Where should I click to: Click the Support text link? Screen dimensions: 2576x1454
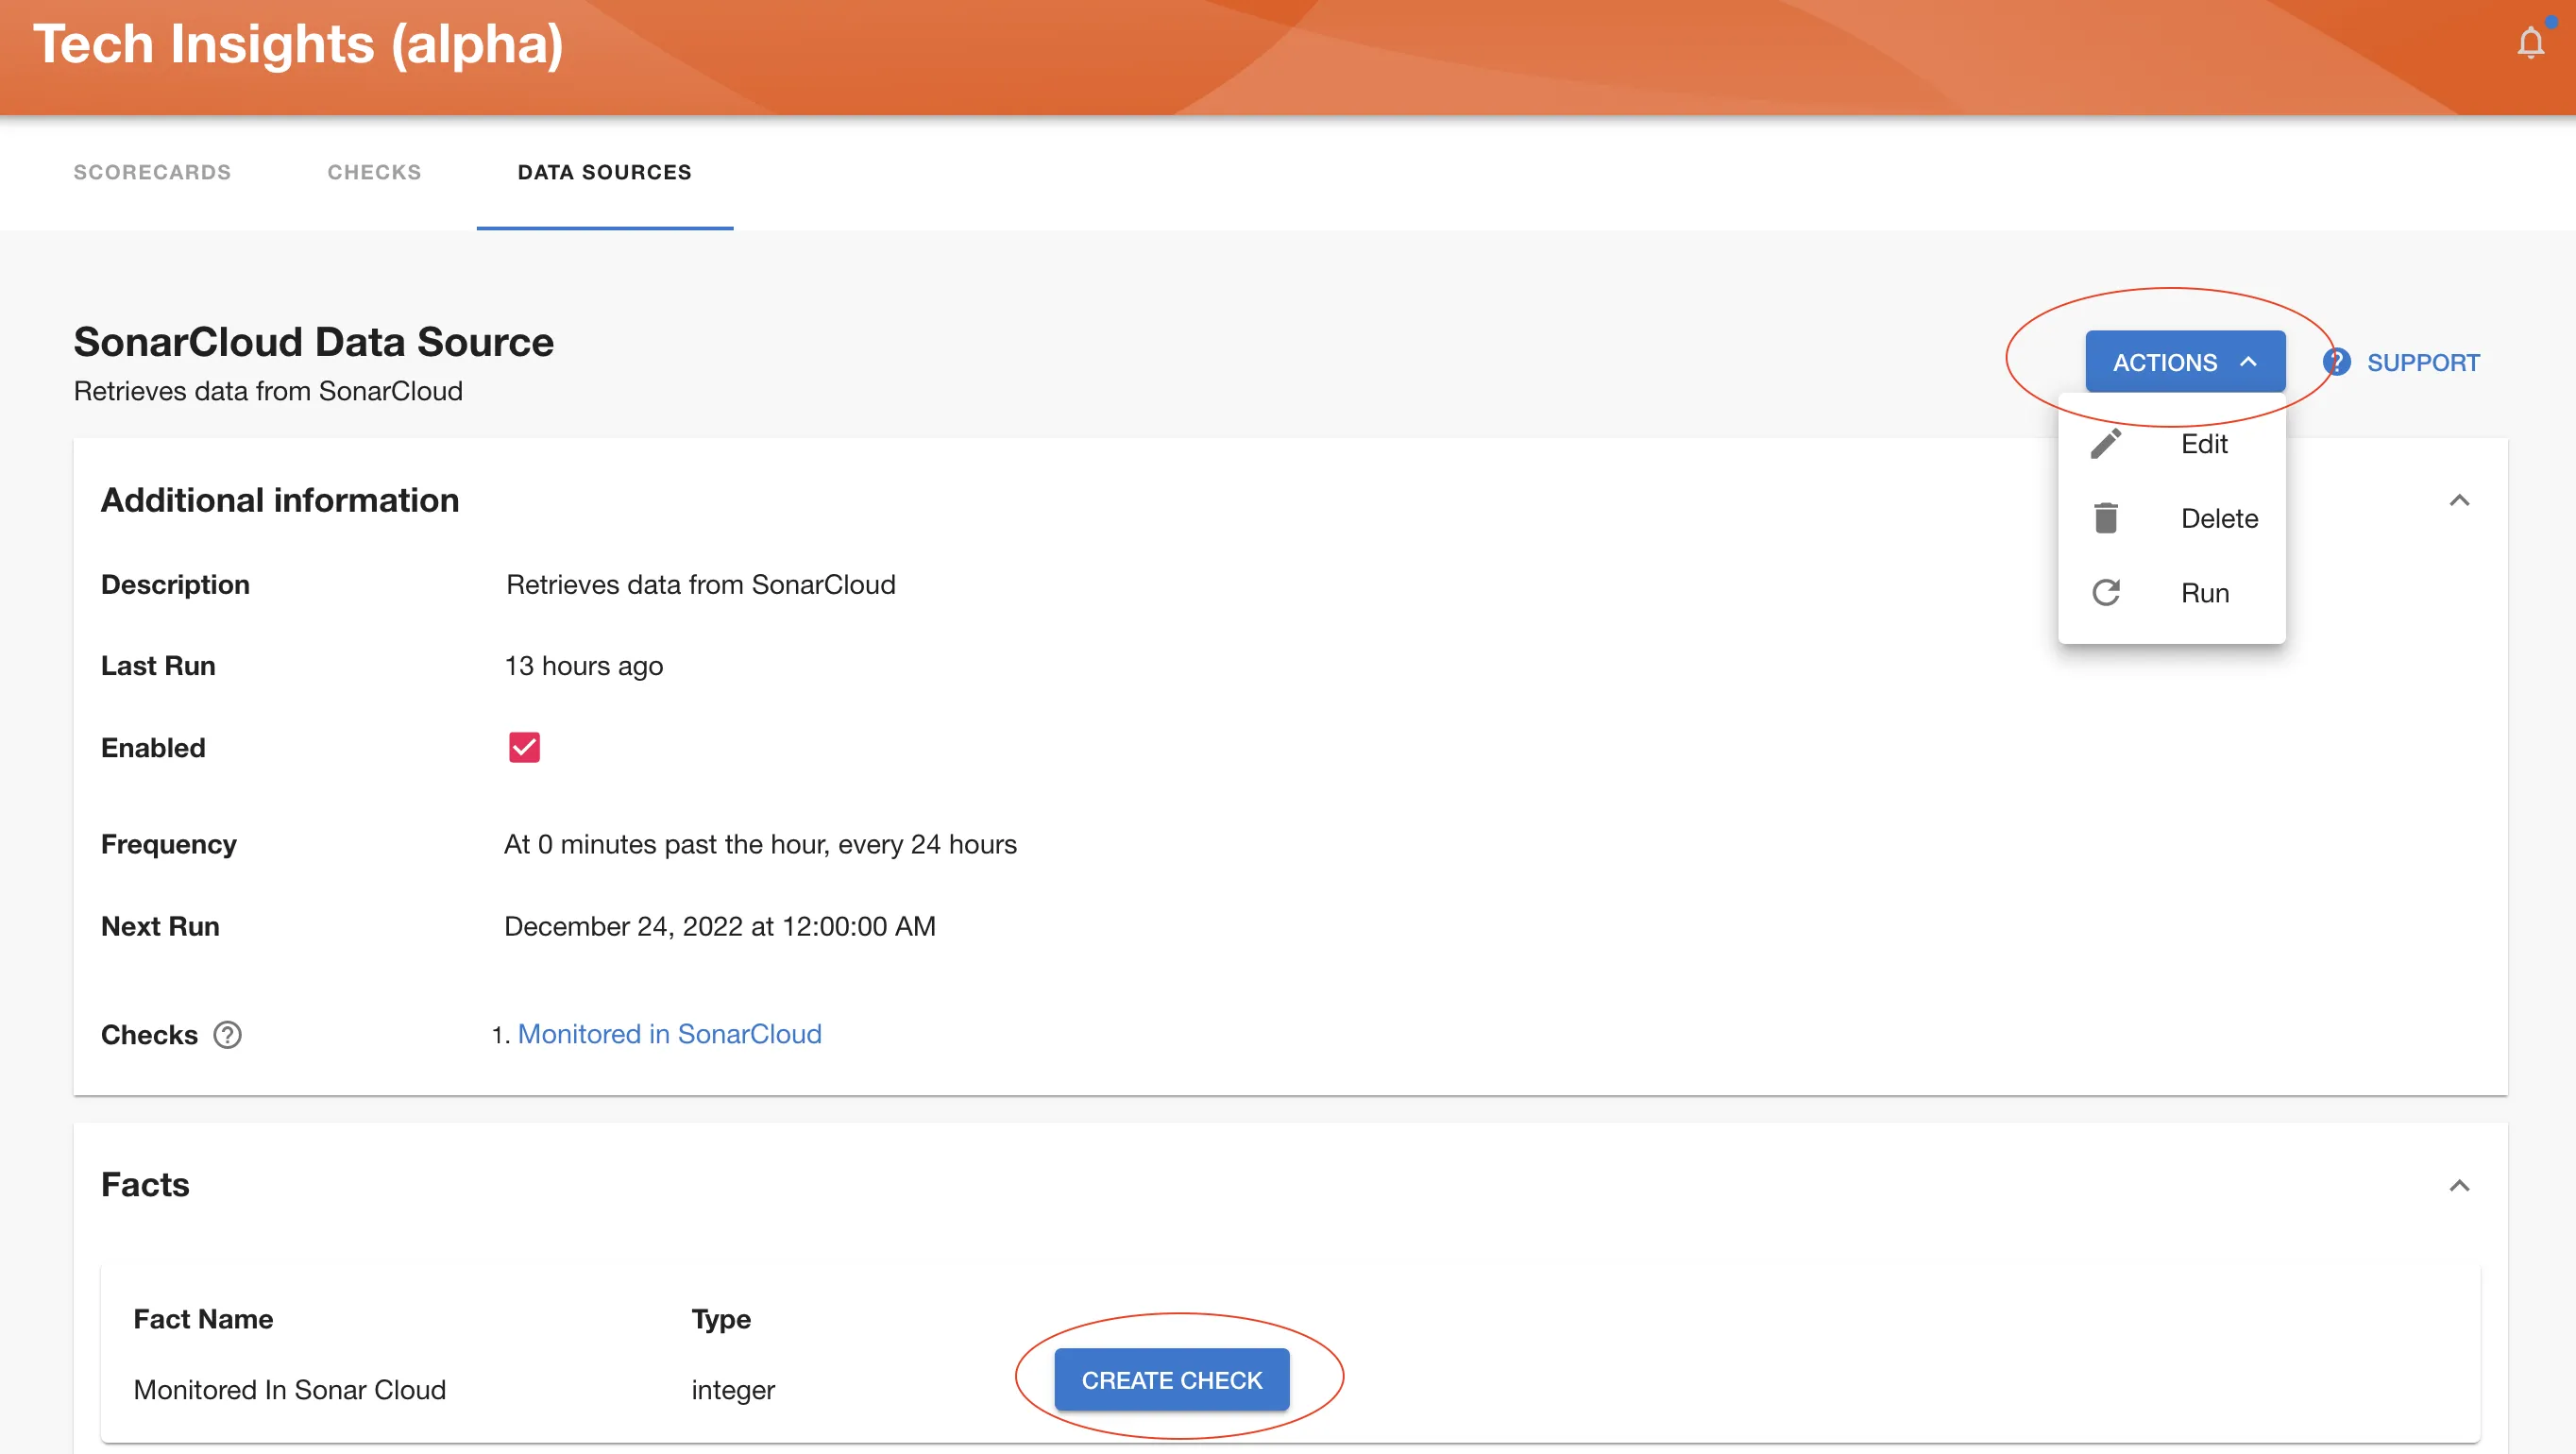point(2422,362)
